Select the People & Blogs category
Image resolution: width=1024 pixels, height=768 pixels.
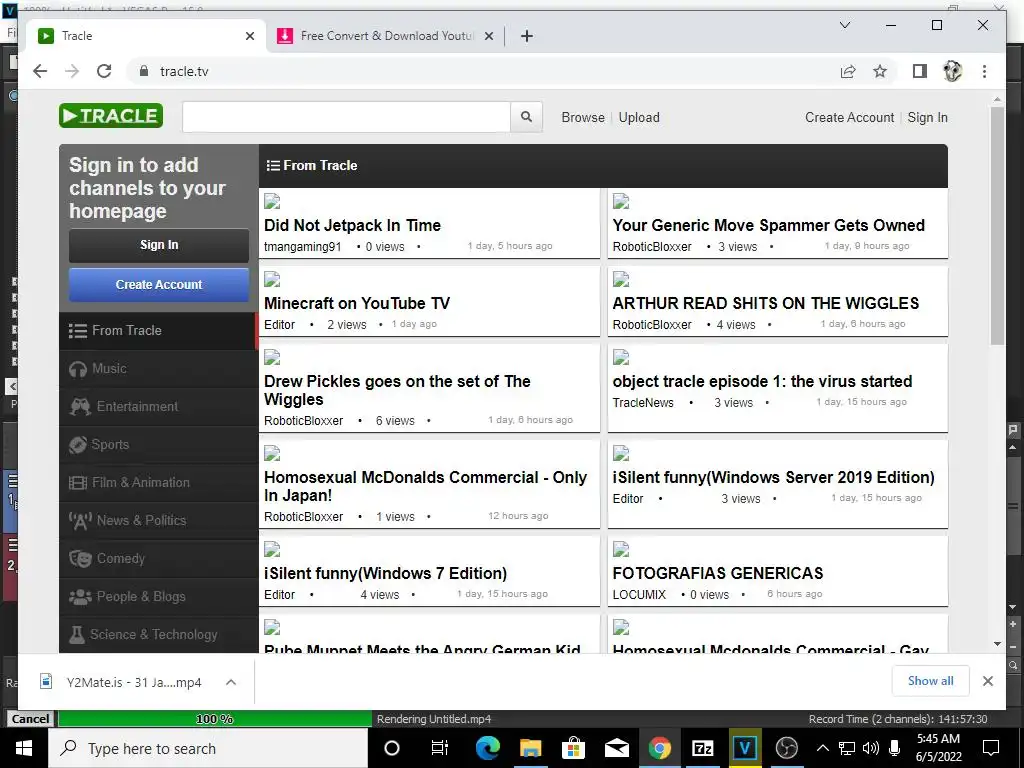coord(159,596)
